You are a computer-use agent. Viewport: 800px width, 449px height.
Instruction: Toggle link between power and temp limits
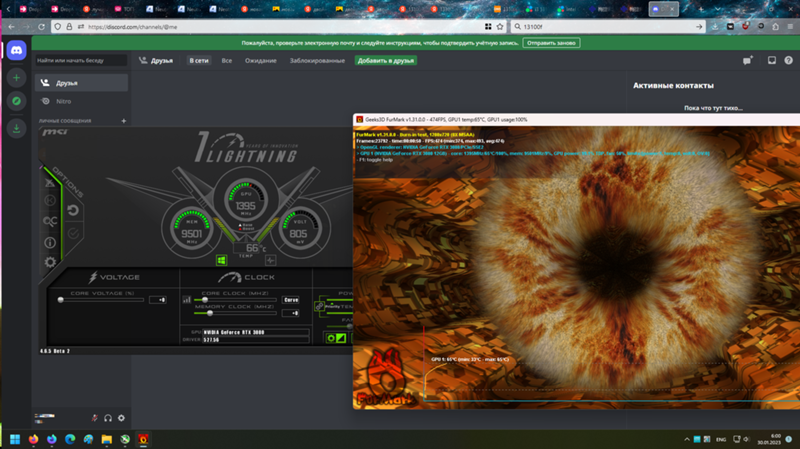pyautogui.click(x=319, y=306)
